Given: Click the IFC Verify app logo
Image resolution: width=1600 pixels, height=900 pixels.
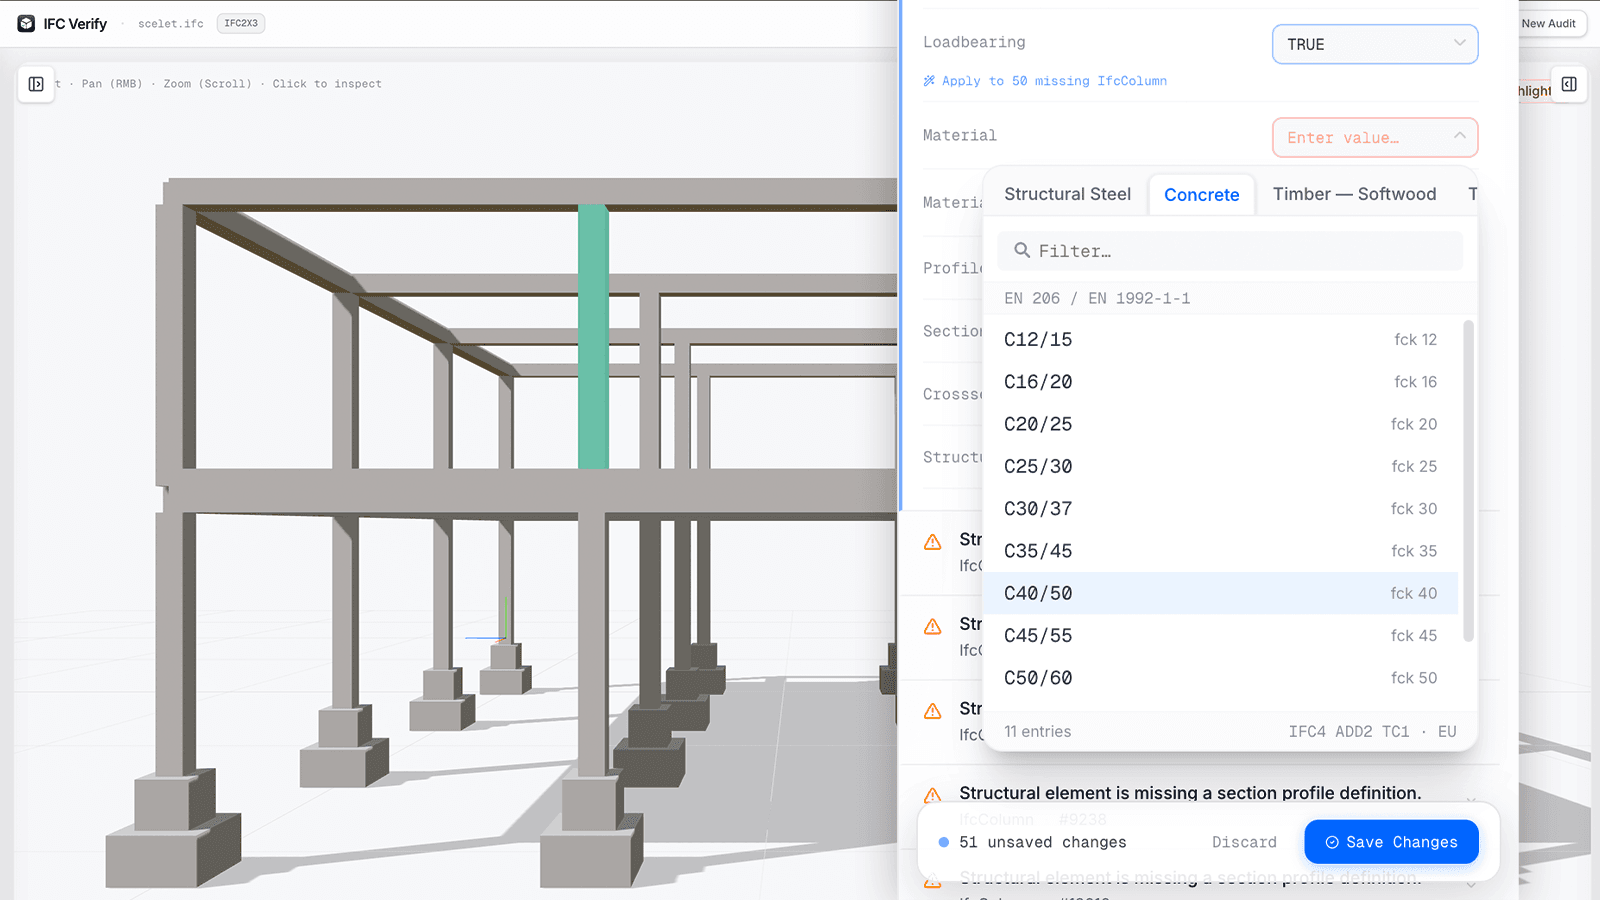Looking at the screenshot, I should [x=27, y=23].
